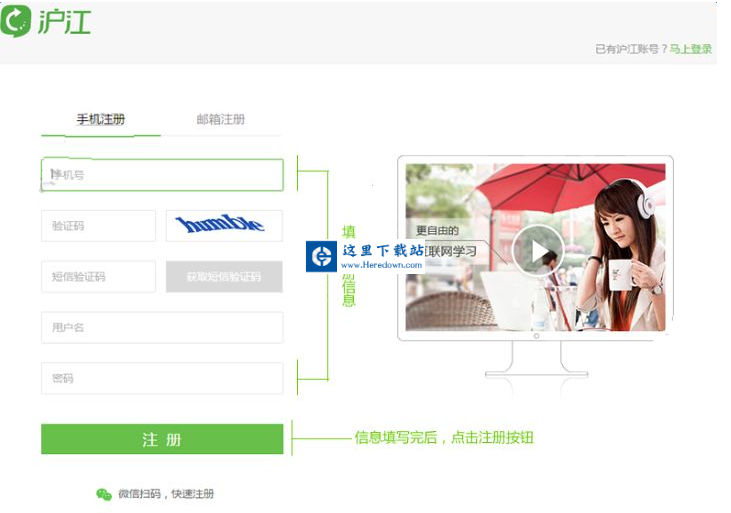Click the monitor video thumbnail image
731x513 pixels.
(x=536, y=247)
